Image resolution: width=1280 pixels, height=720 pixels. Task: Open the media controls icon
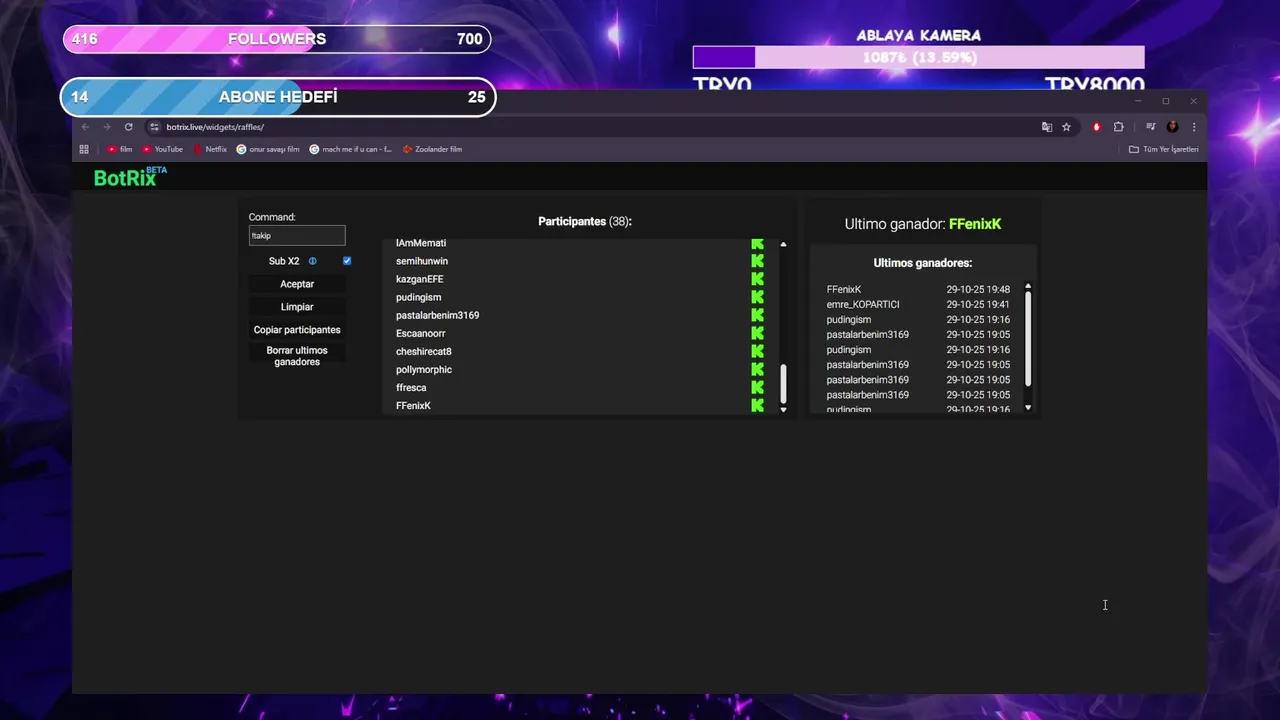click(x=1151, y=127)
